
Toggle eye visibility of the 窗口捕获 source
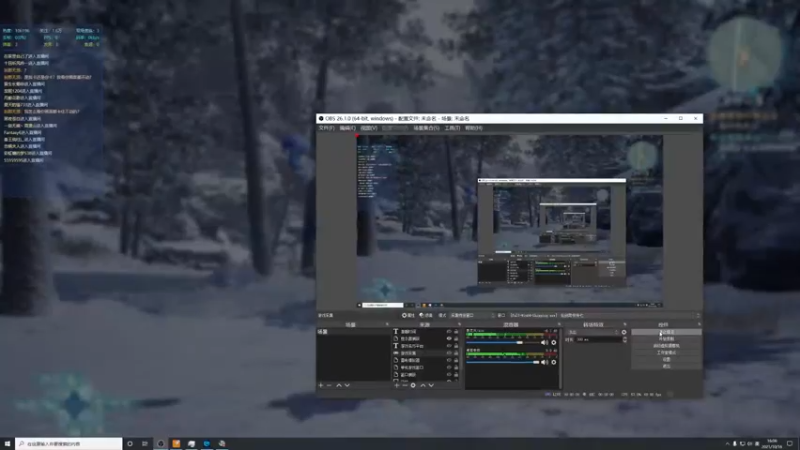click(449, 374)
